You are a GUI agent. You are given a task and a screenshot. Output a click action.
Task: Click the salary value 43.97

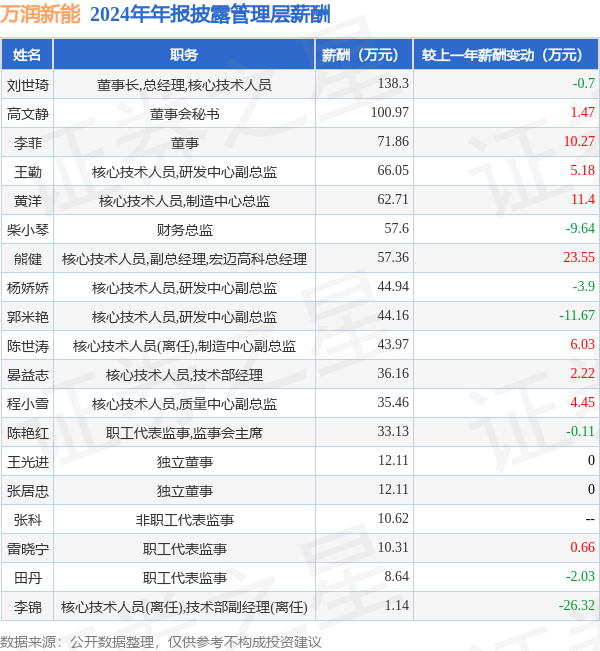[x=393, y=345]
